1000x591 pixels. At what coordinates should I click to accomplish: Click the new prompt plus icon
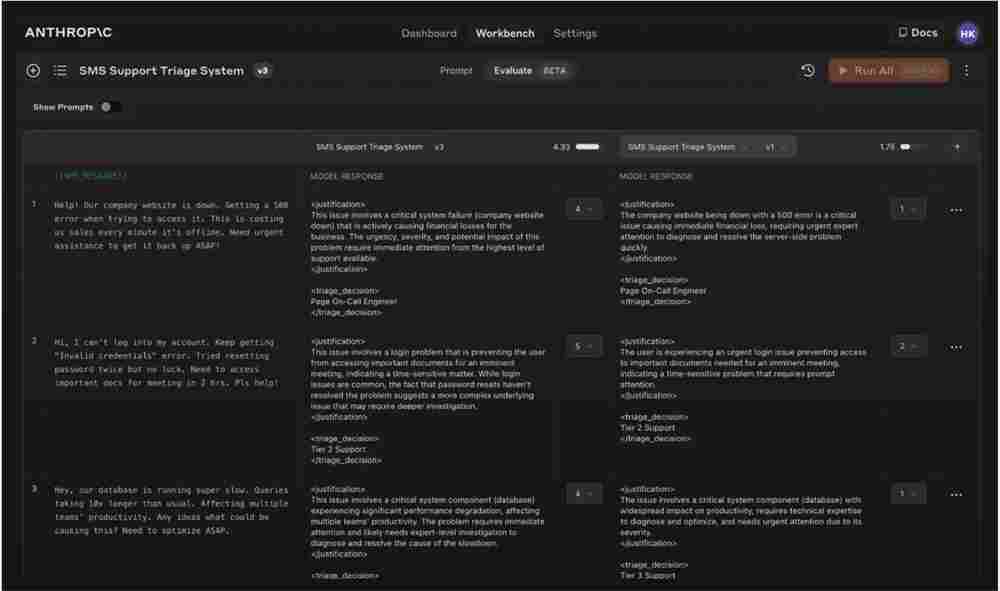[x=33, y=71]
